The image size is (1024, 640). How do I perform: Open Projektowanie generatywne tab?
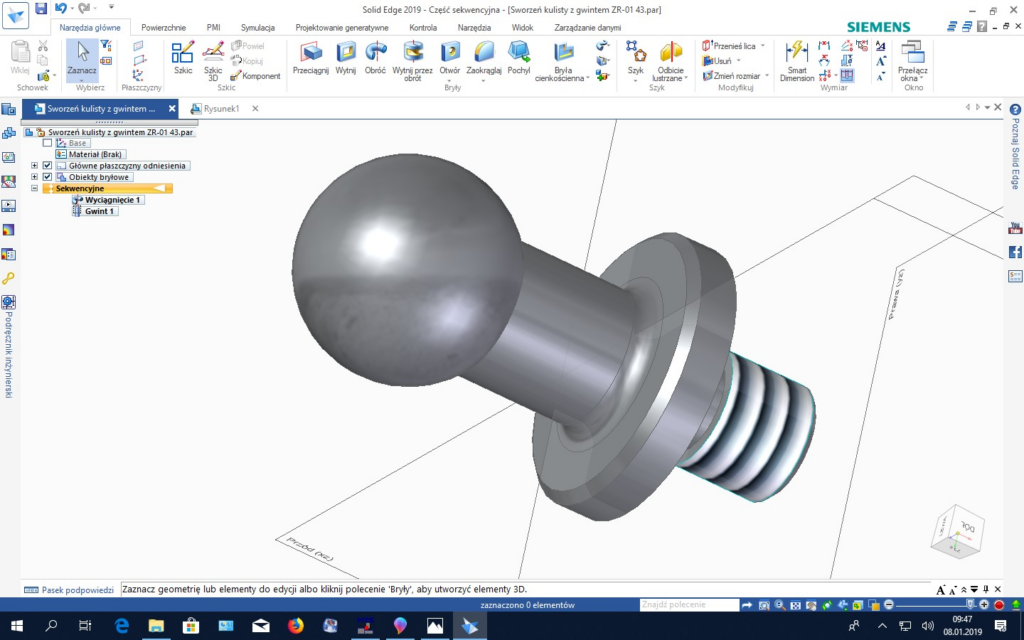[x=342, y=27]
